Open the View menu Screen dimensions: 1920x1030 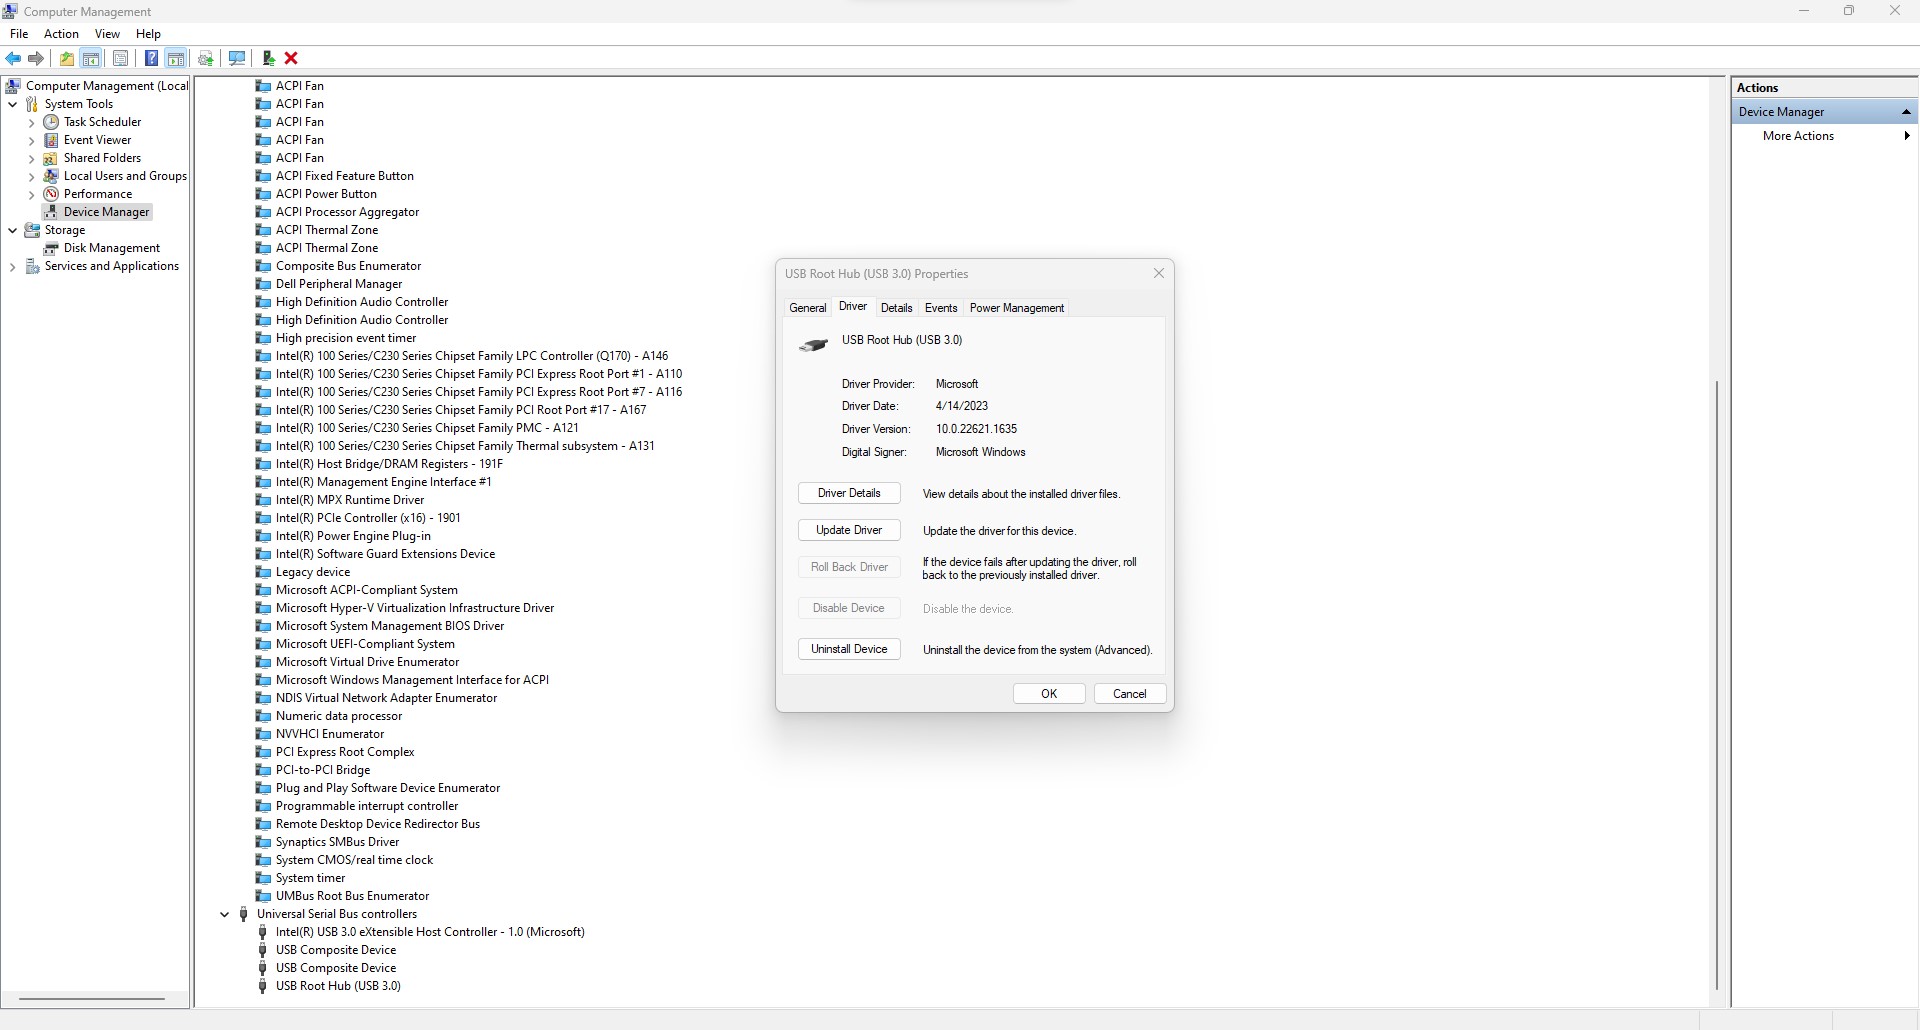click(107, 34)
